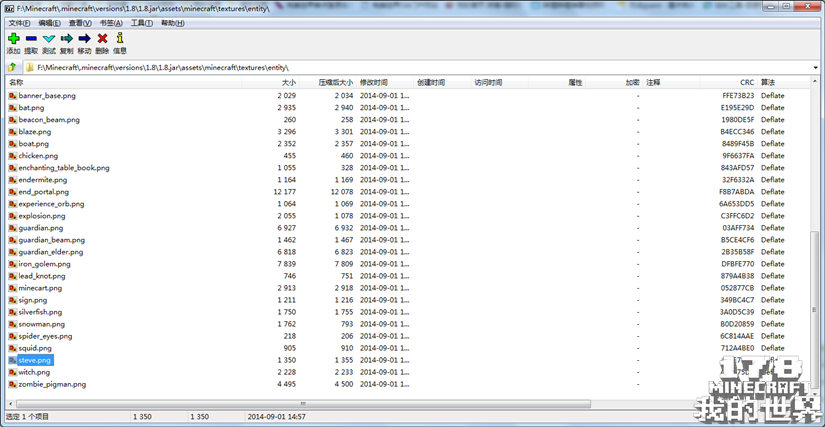
Task: Select the file enchanting_table_book.png
Action: 64,168
